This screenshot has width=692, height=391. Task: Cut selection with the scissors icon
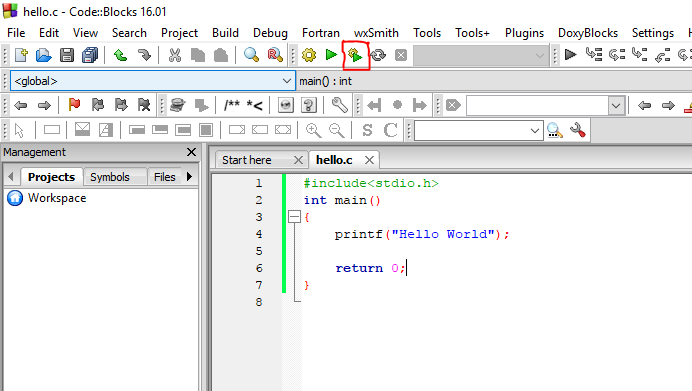pos(175,55)
